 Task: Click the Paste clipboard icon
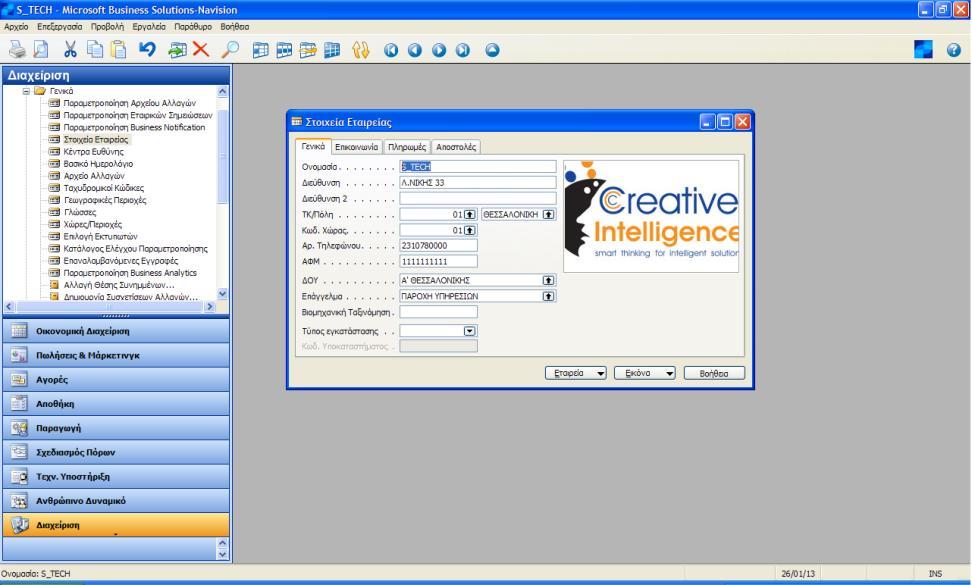point(118,50)
